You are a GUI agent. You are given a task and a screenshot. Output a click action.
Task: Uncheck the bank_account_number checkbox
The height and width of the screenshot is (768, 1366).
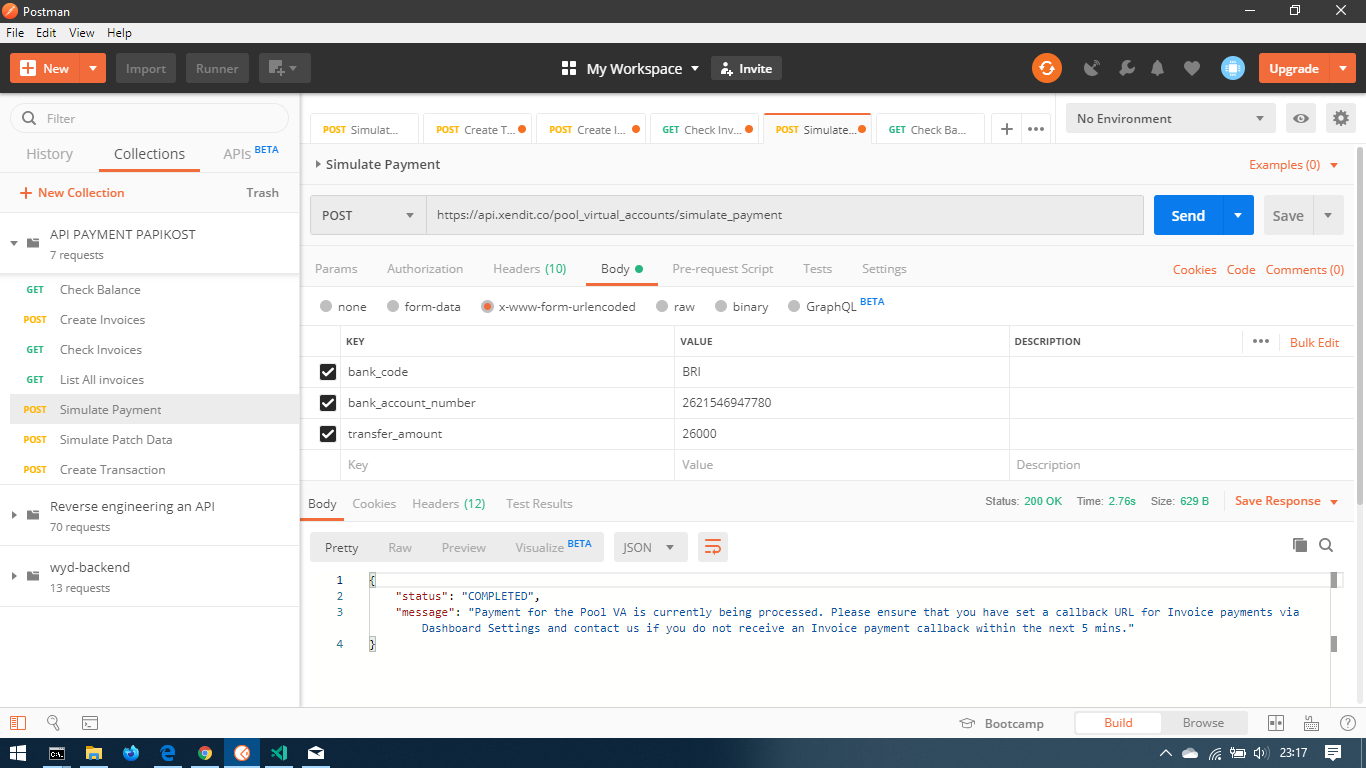point(328,403)
